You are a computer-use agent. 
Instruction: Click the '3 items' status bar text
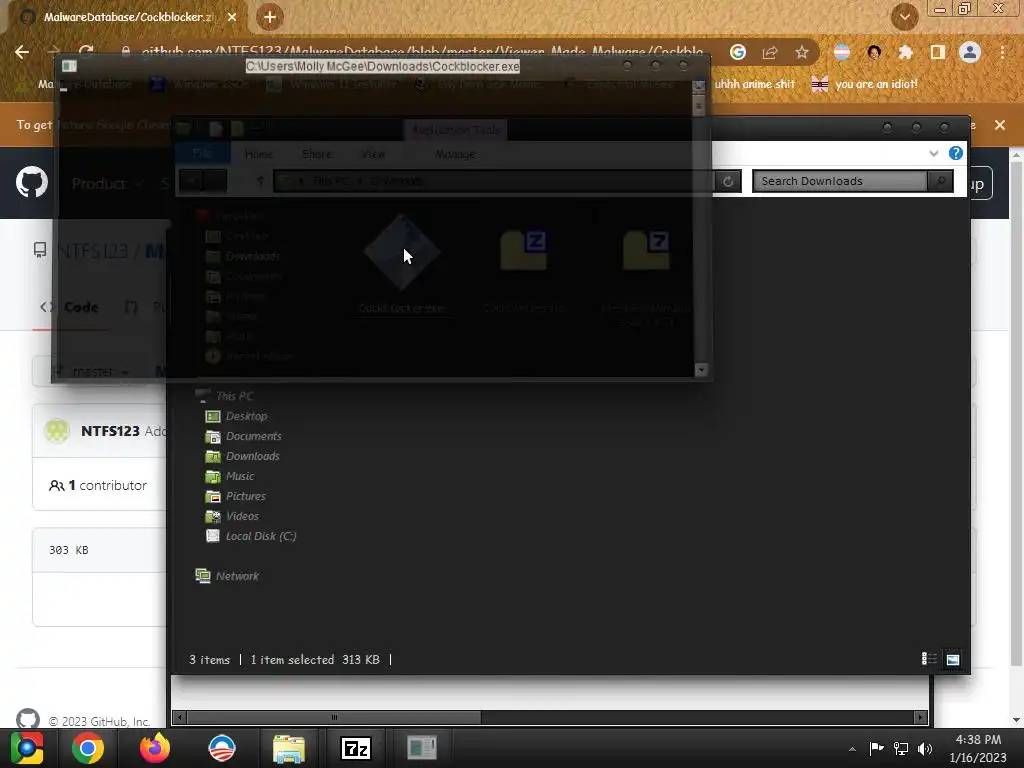(210, 660)
